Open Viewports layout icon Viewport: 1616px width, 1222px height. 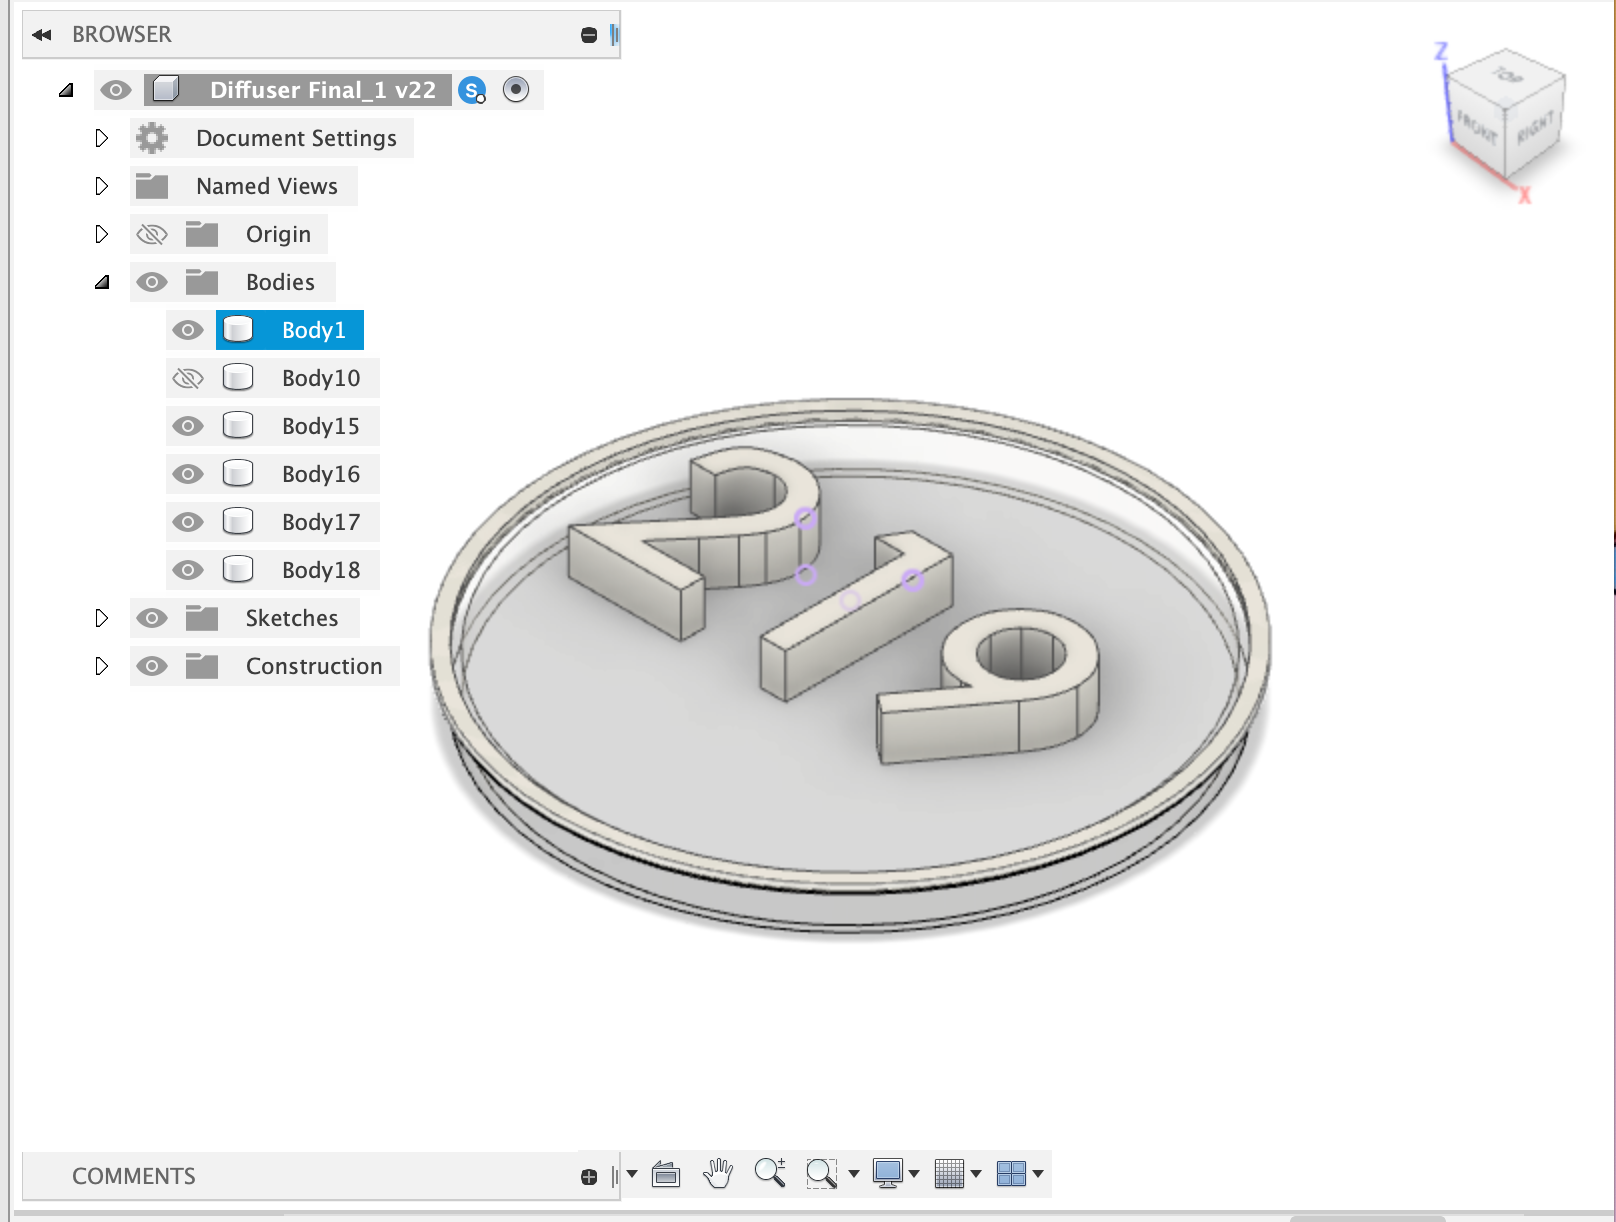point(1012,1174)
